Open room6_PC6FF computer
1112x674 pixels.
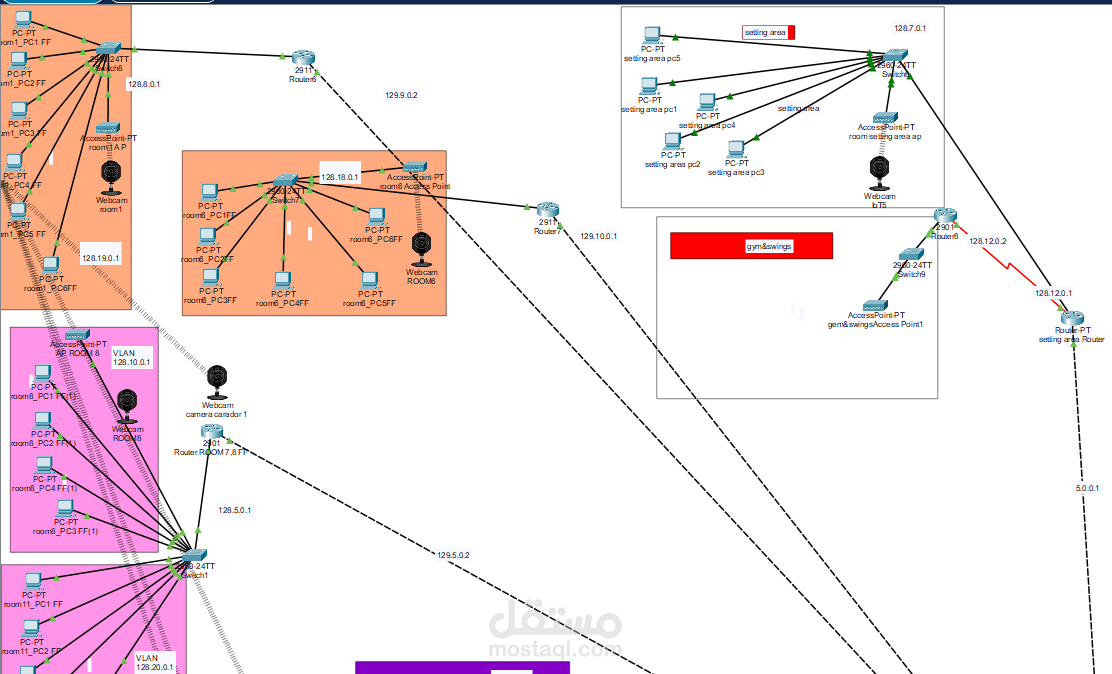(377, 216)
